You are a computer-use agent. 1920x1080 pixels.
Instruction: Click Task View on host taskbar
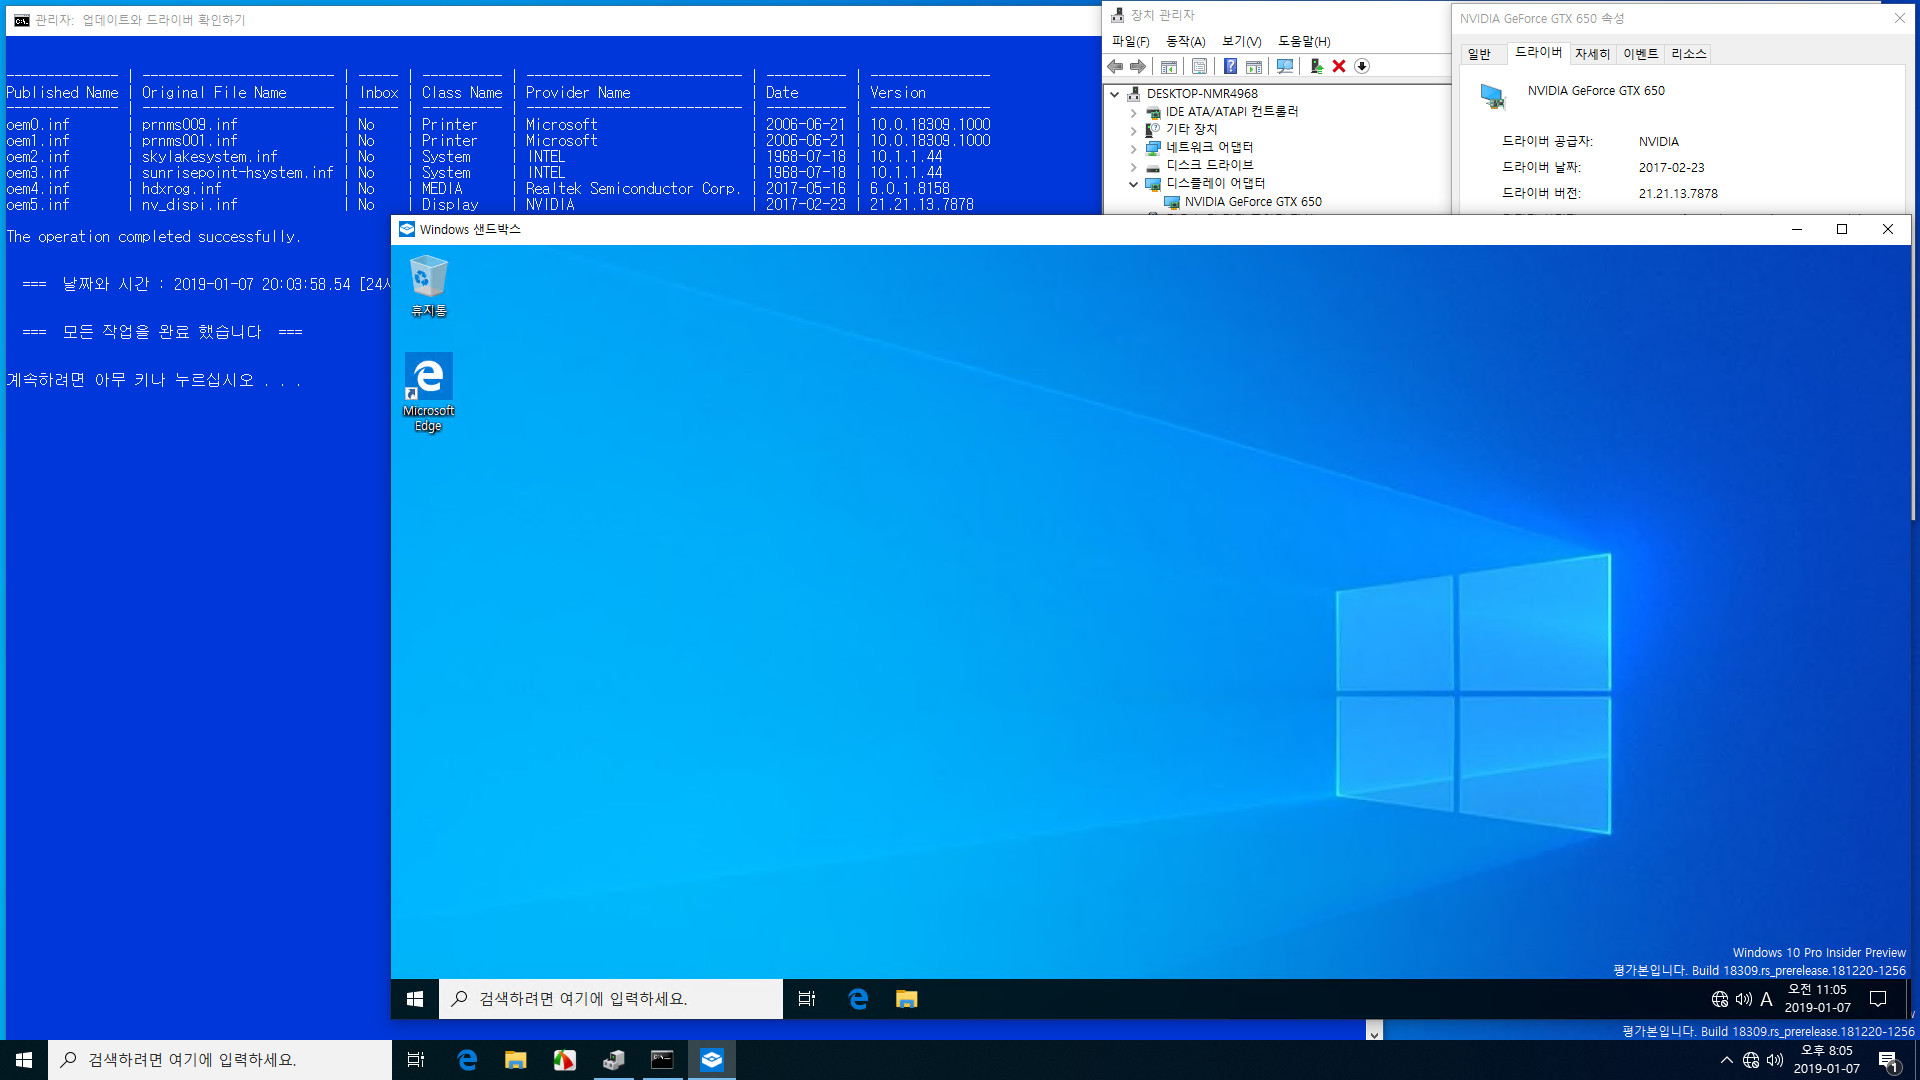(x=416, y=1060)
